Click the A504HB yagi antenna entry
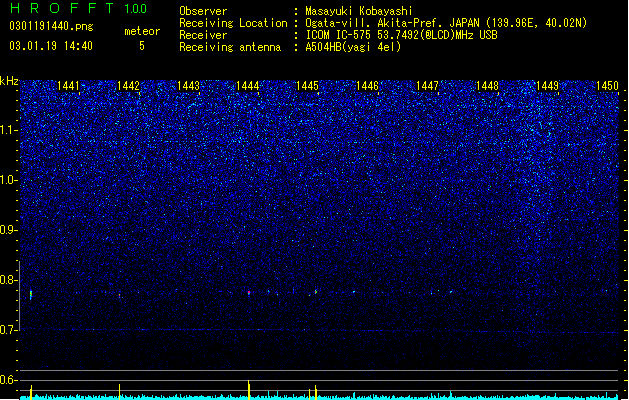This screenshot has width=629, height=400. click(353, 47)
